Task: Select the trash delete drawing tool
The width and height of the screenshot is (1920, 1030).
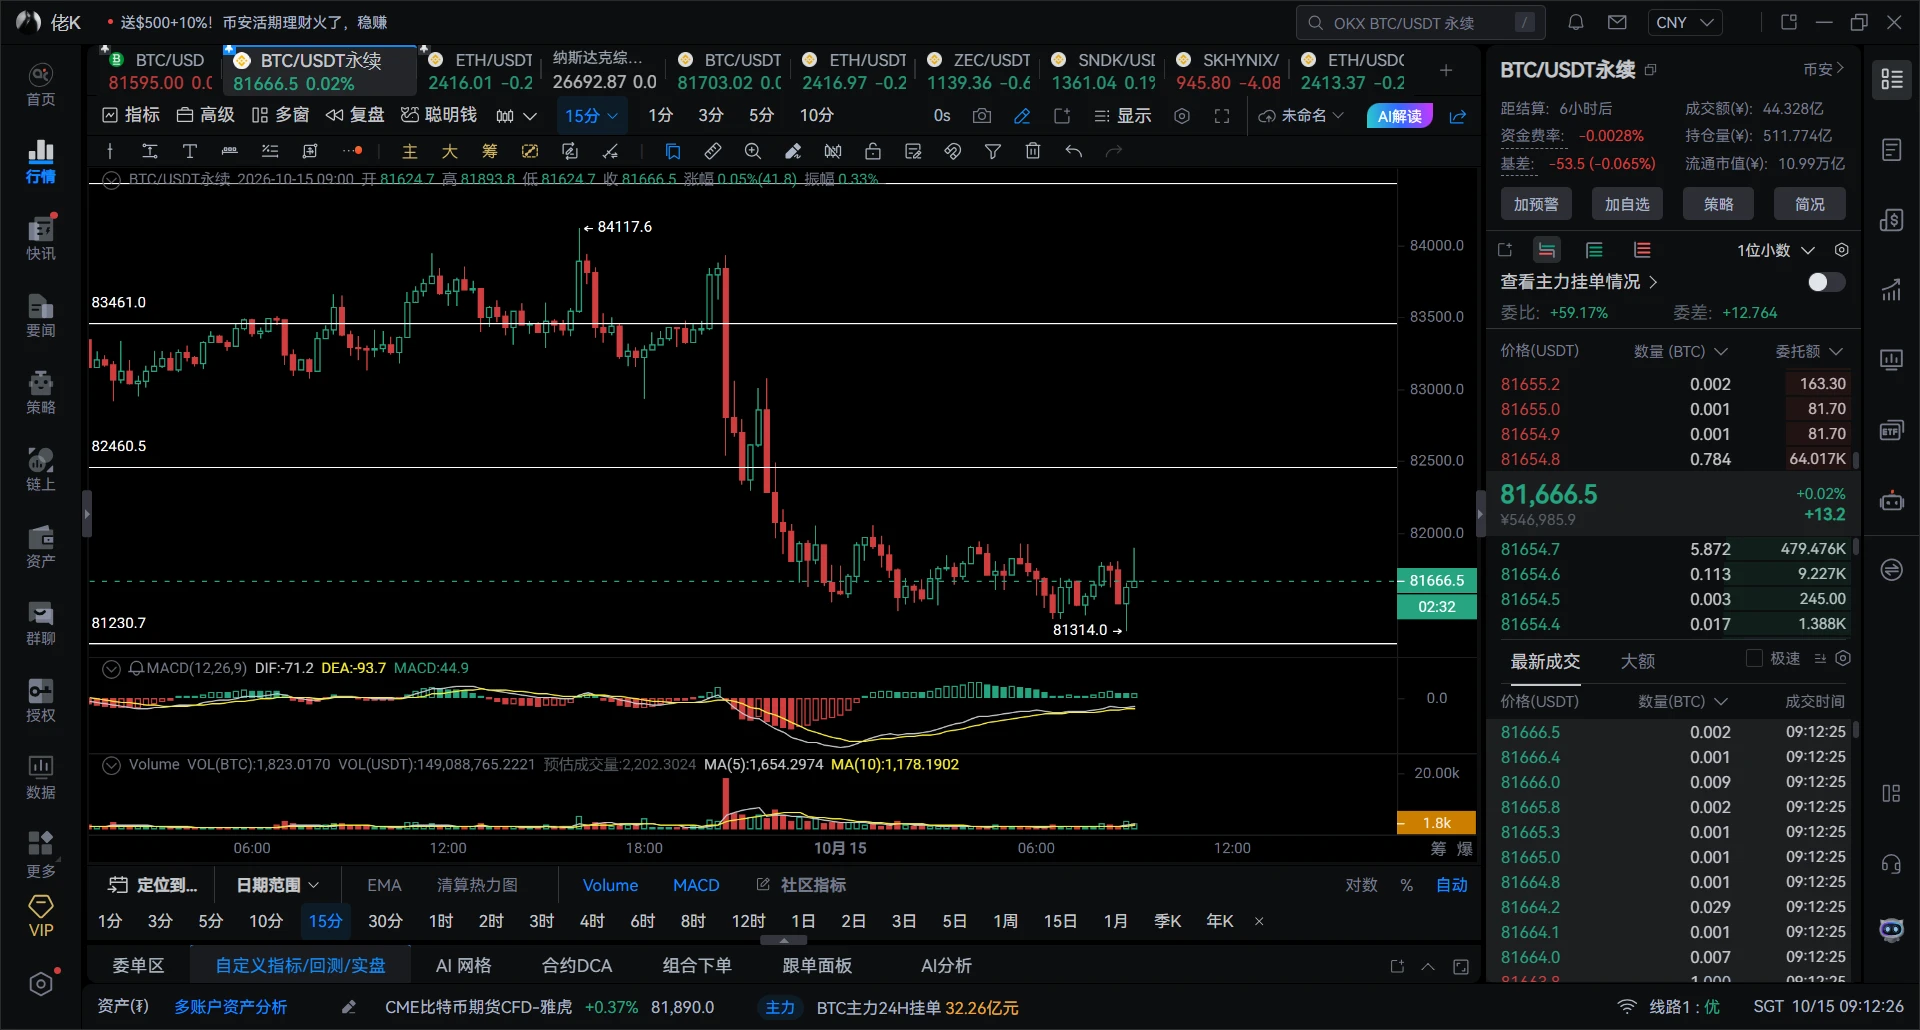Action: tap(1033, 151)
